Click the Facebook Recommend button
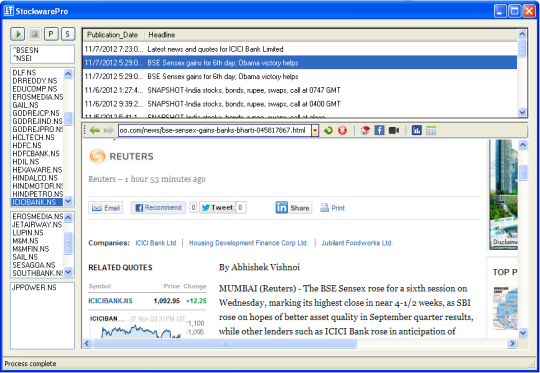Screen dimensions: 540x373 click(158, 208)
